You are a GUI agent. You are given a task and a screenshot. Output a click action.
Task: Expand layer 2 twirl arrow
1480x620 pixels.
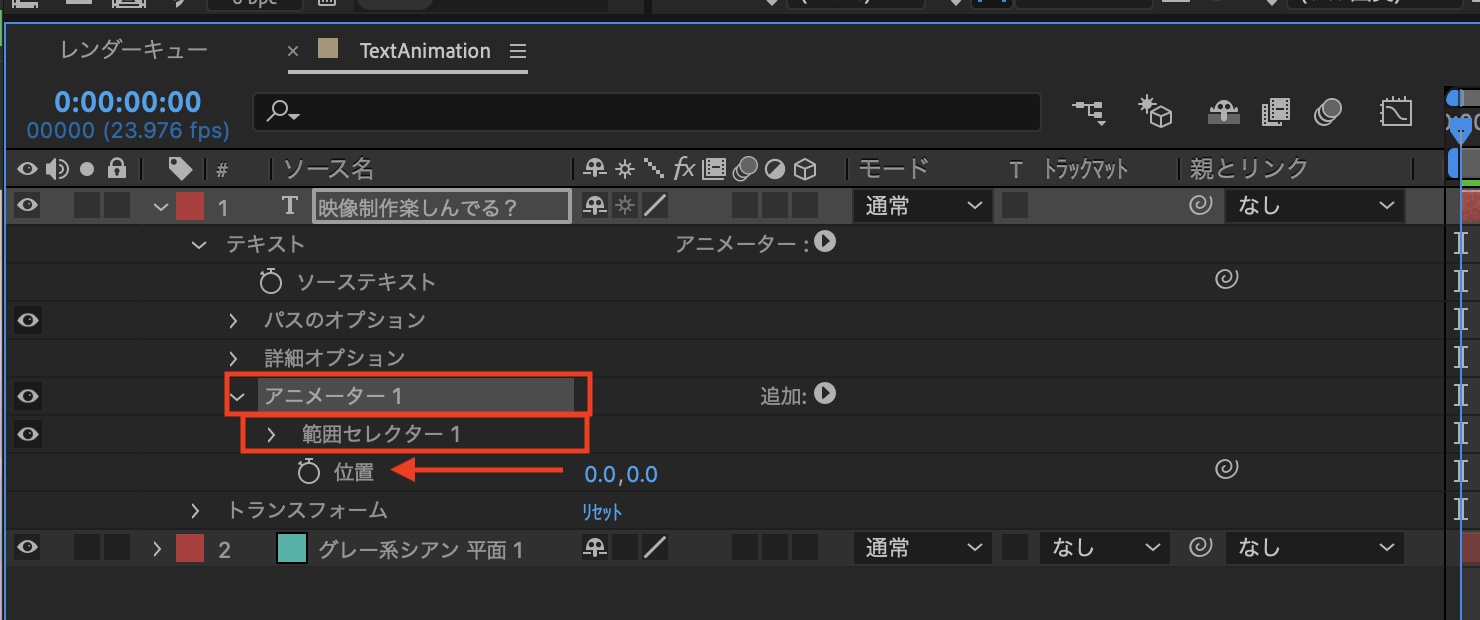click(x=157, y=549)
